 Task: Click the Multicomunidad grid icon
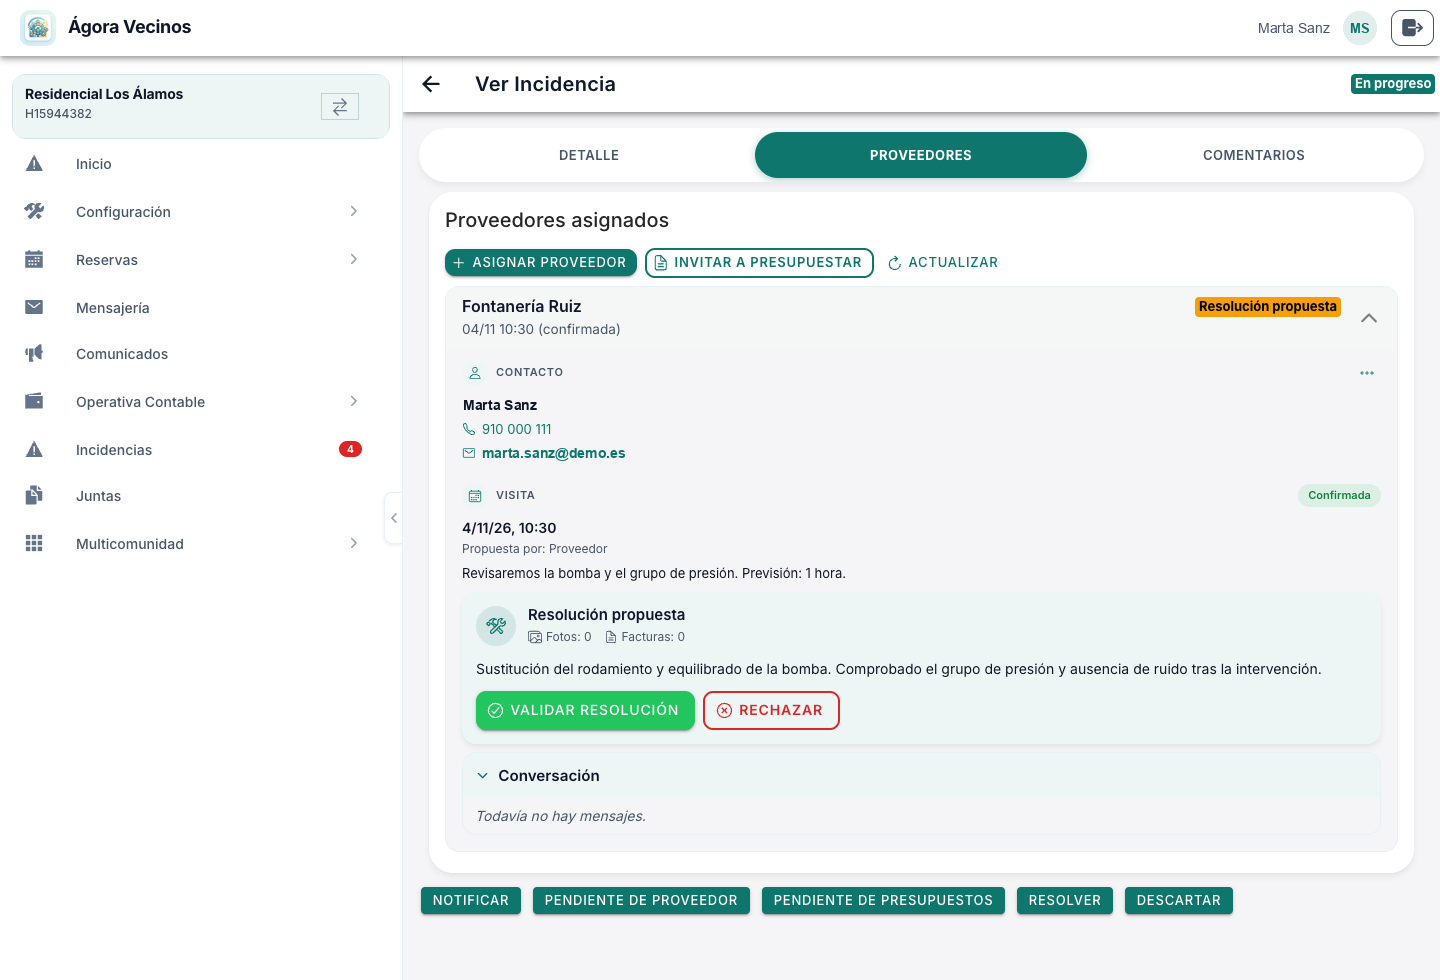point(34,544)
